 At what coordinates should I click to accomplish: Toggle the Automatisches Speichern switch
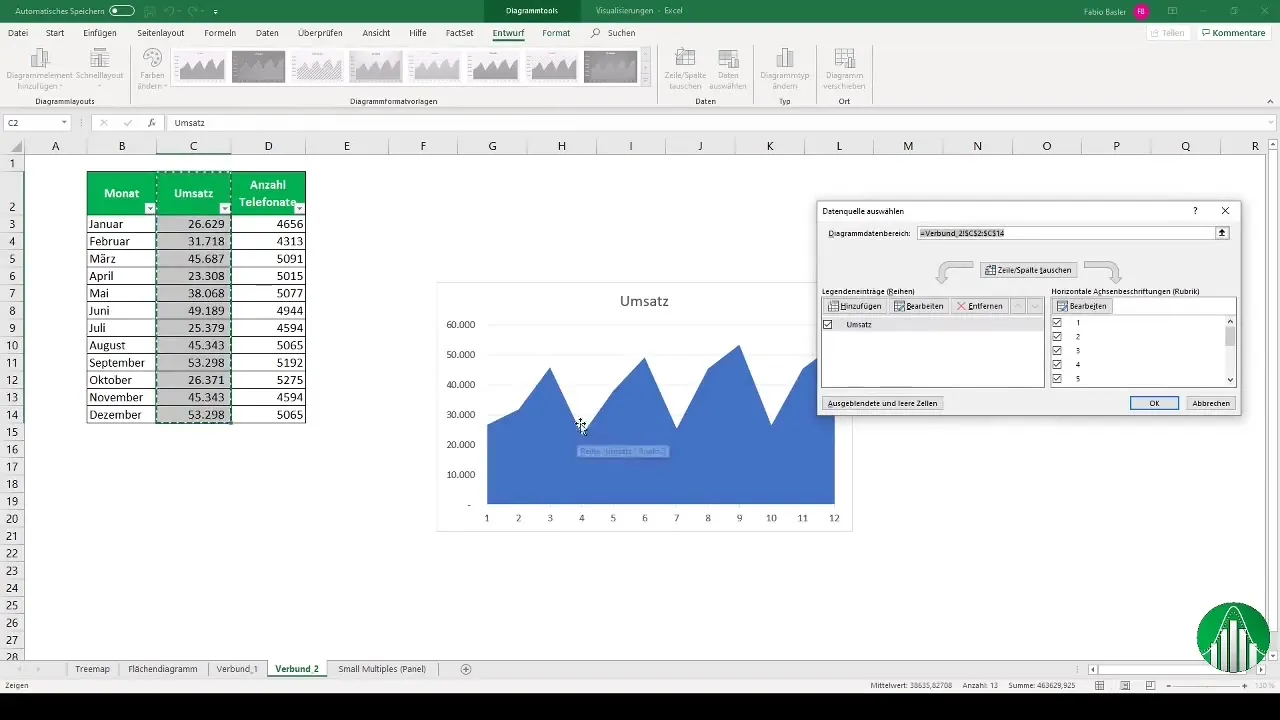121,10
